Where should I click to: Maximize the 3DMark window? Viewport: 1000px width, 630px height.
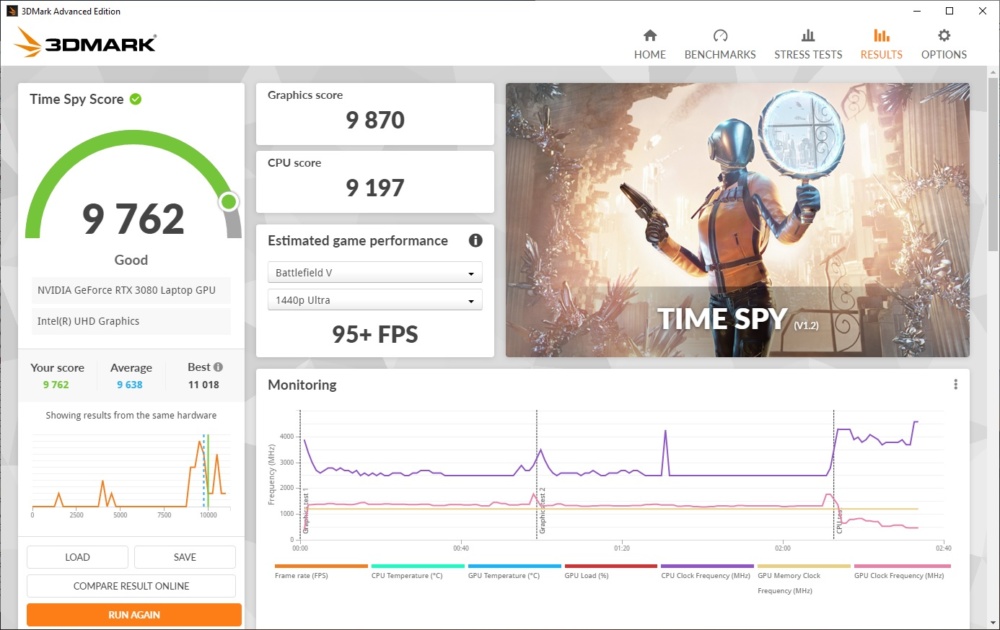pyautogui.click(x=949, y=11)
